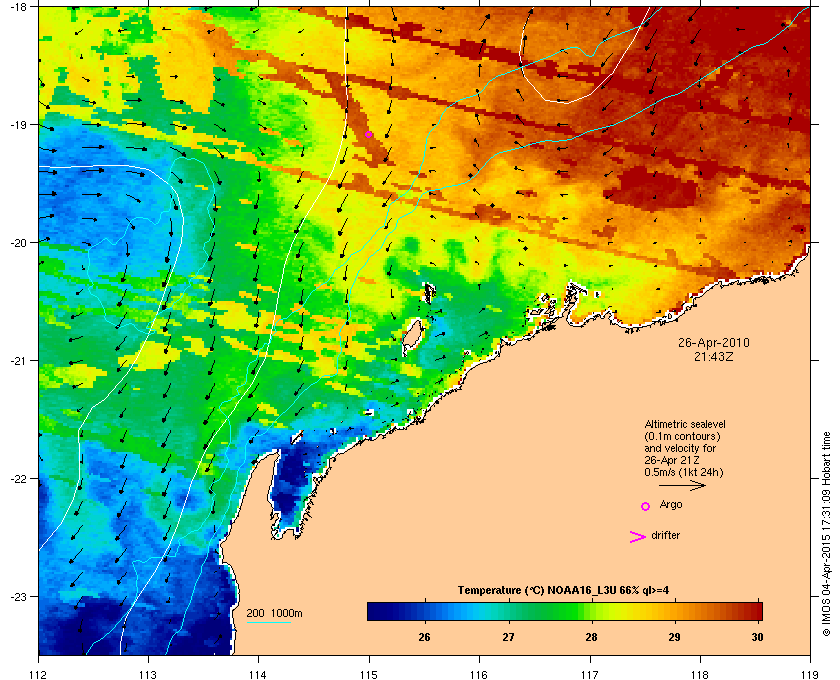Screen dimensions: 840x680
Task: Click the longitude axis label 119
Action: point(811,675)
